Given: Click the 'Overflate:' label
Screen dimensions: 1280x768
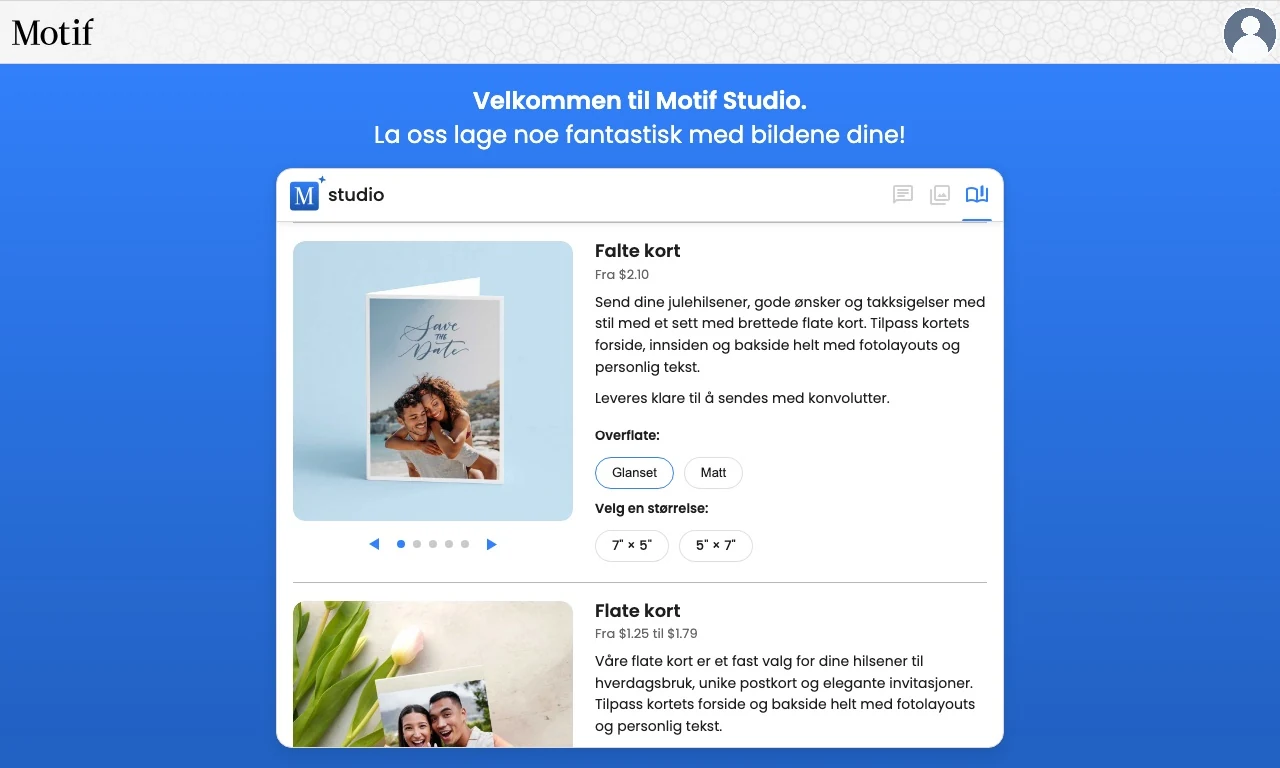Looking at the screenshot, I should coord(627,436).
